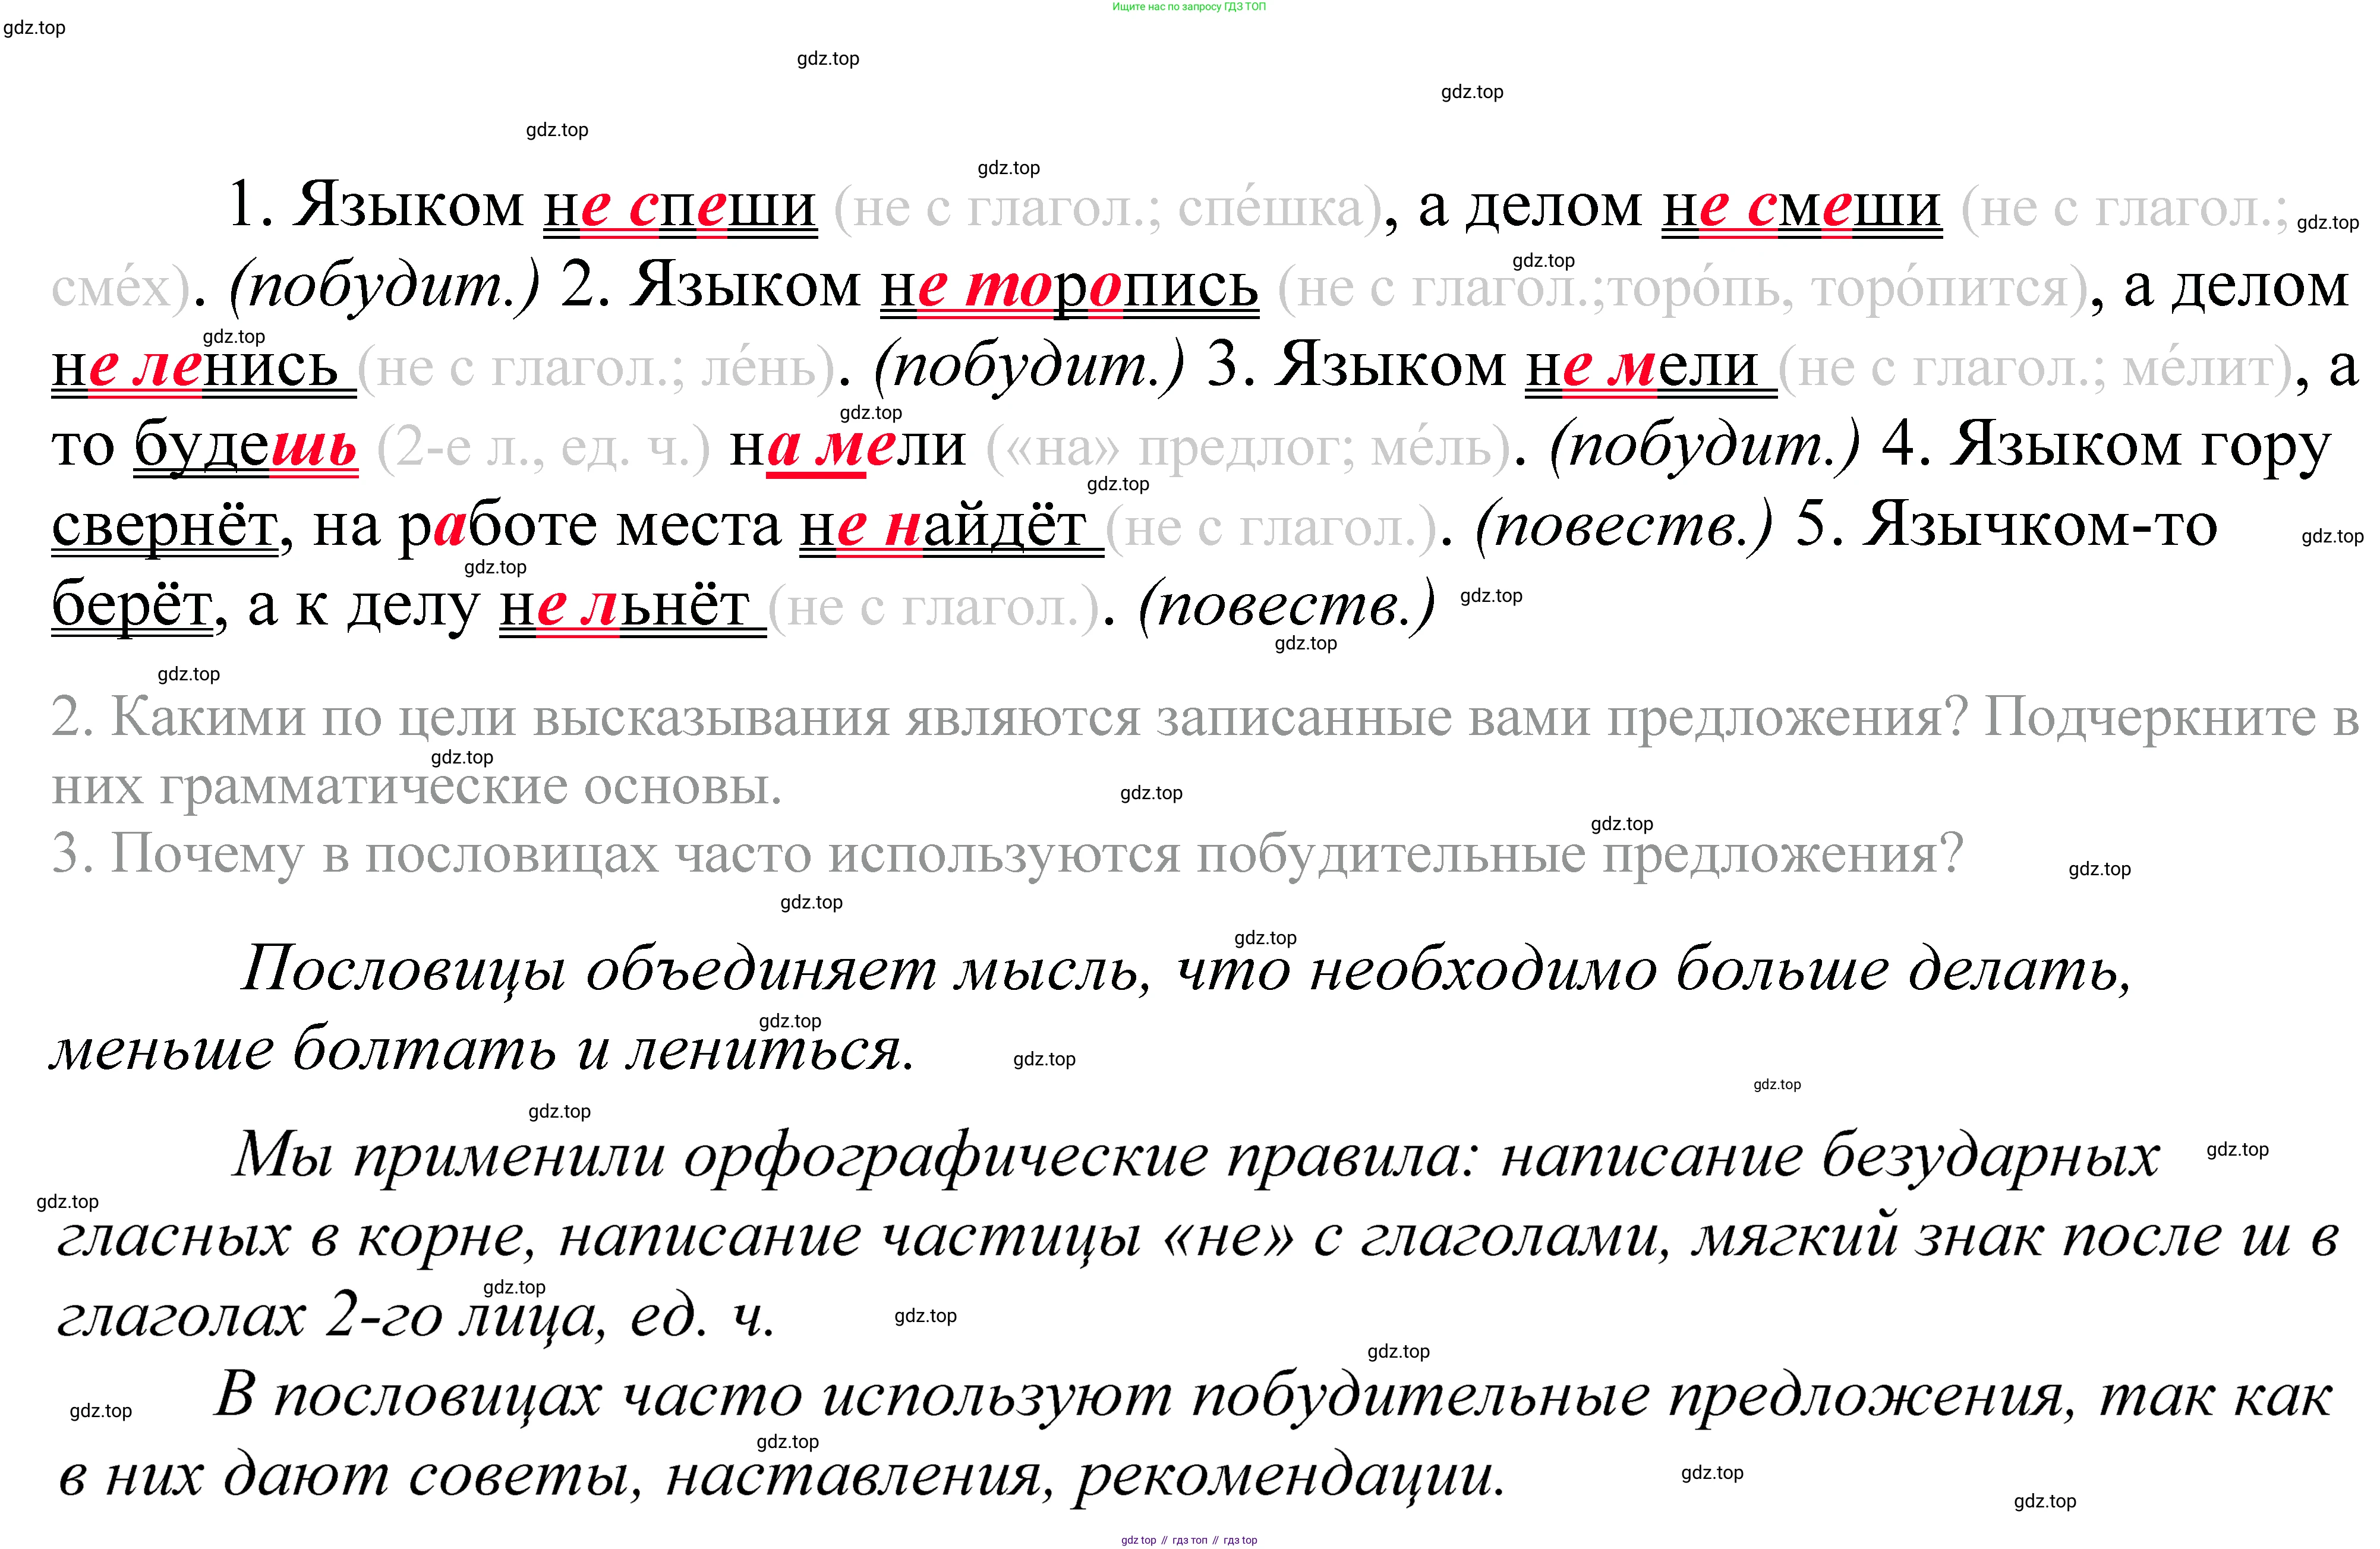This screenshot has height=1549, width=2380.
Task: Select the underlined word "будешь"
Action: pyautogui.click(x=245, y=447)
